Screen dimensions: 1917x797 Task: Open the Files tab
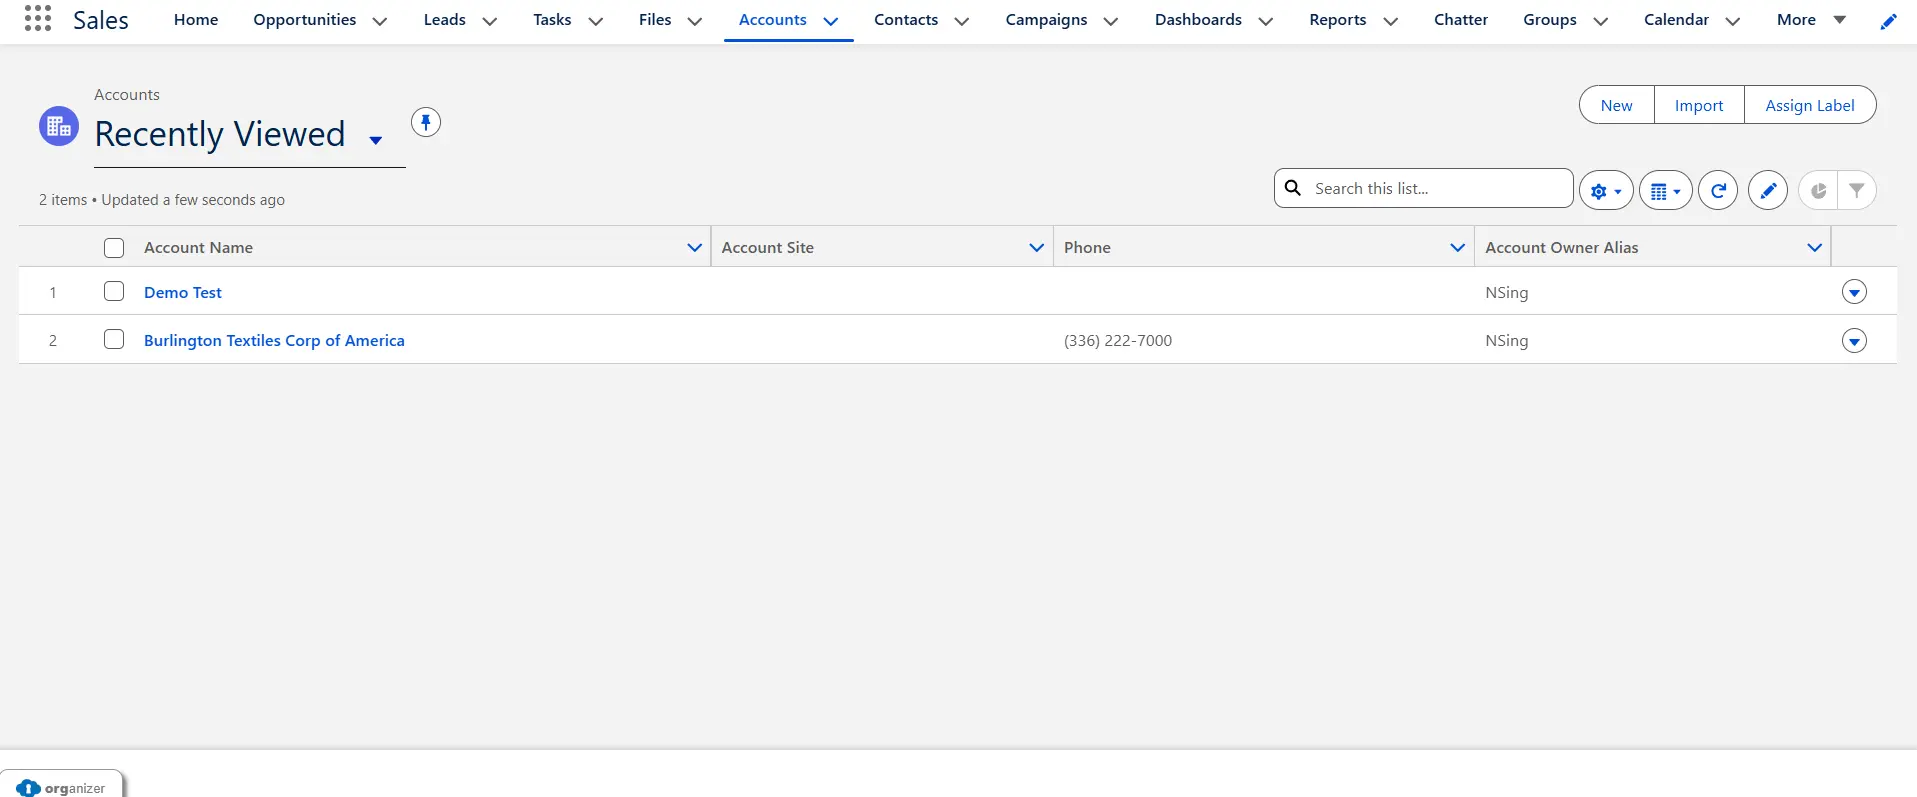655,20
